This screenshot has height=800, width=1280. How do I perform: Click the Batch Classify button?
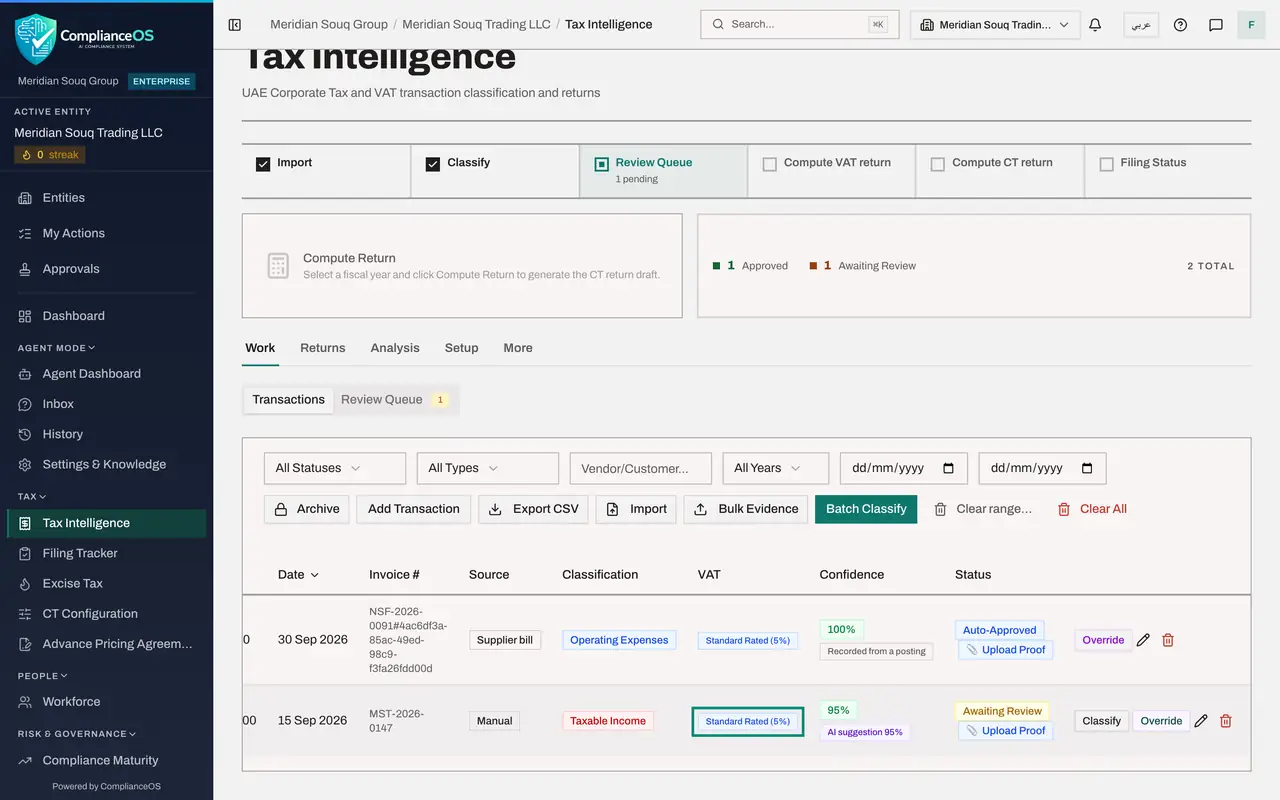point(866,509)
